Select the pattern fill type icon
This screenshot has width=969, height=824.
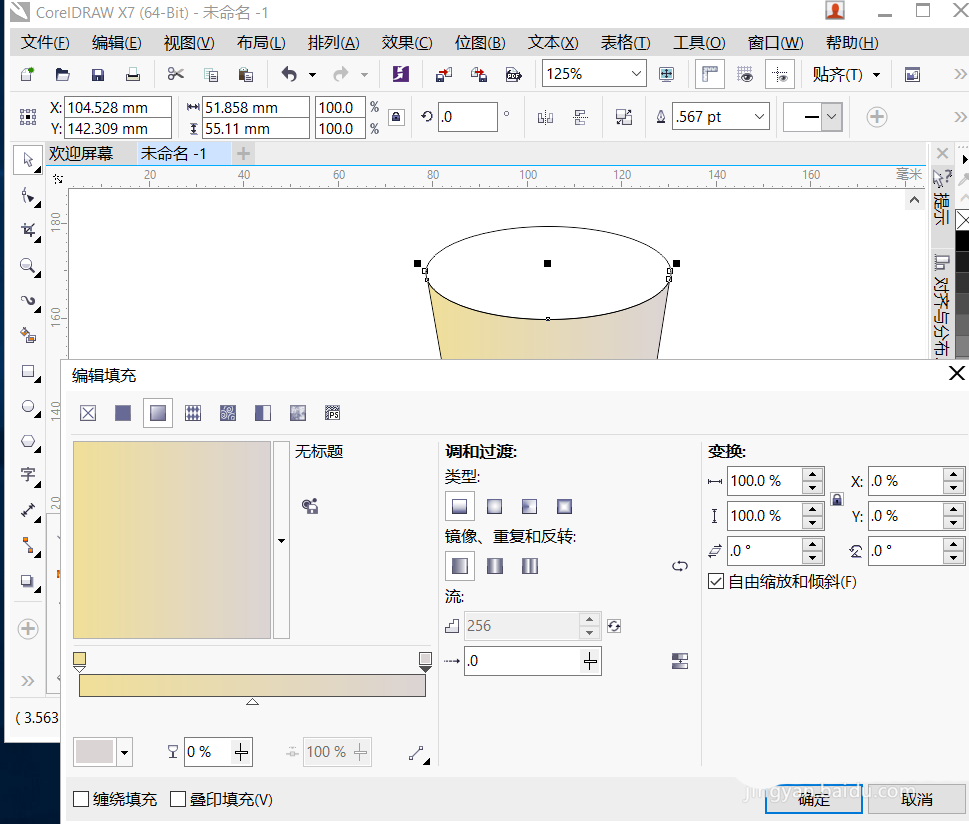tap(192, 412)
